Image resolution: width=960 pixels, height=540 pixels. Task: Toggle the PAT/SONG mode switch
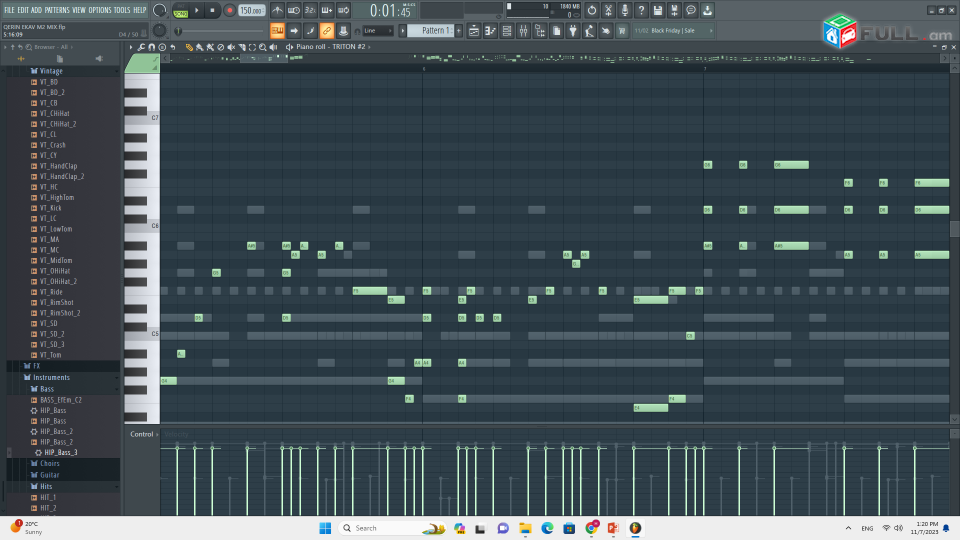(181, 10)
